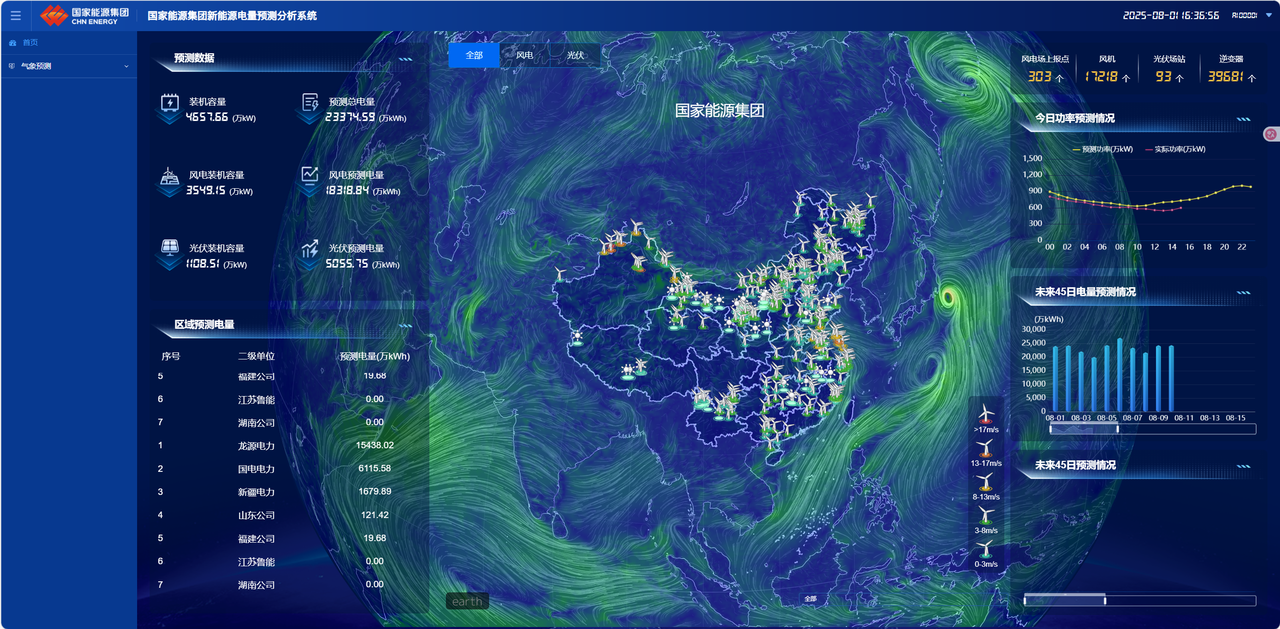Click the CHN Energy logo
This screenshot has width=1280, height=629.
pyautogui.click(x=86, y=15)
